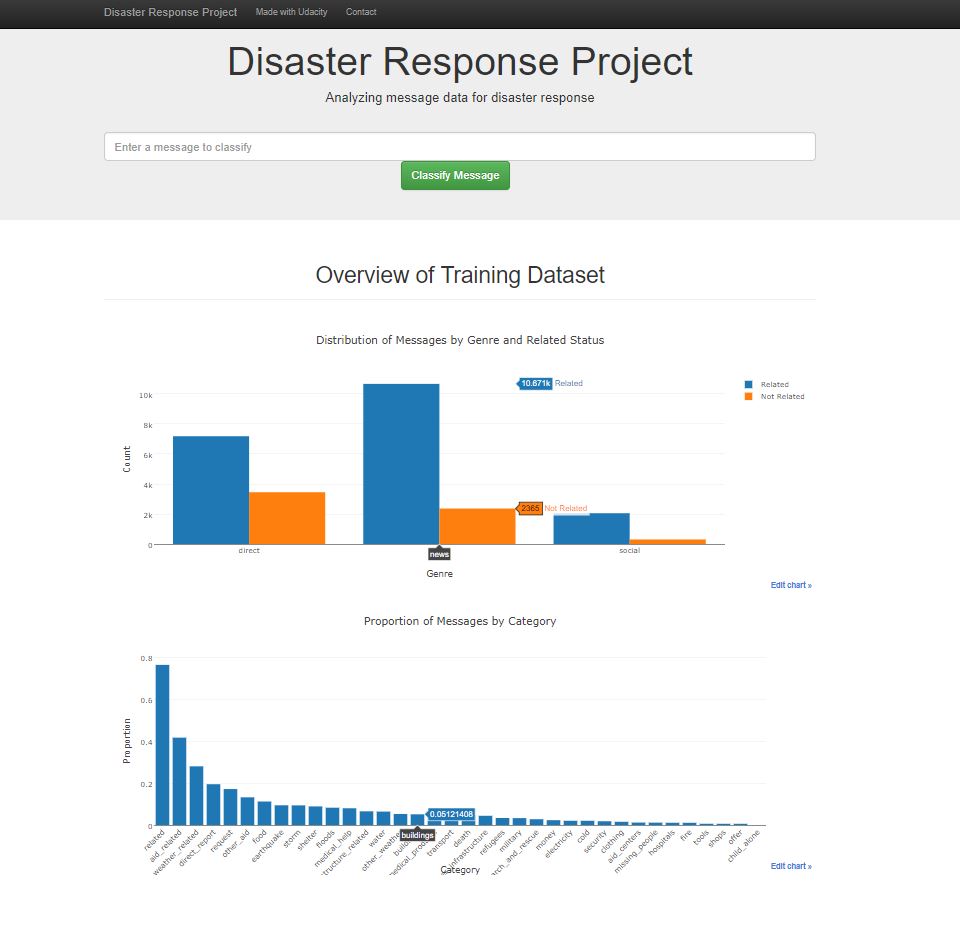Click the aid_related category bar
The image size is (960, 936).
[179, 782]
